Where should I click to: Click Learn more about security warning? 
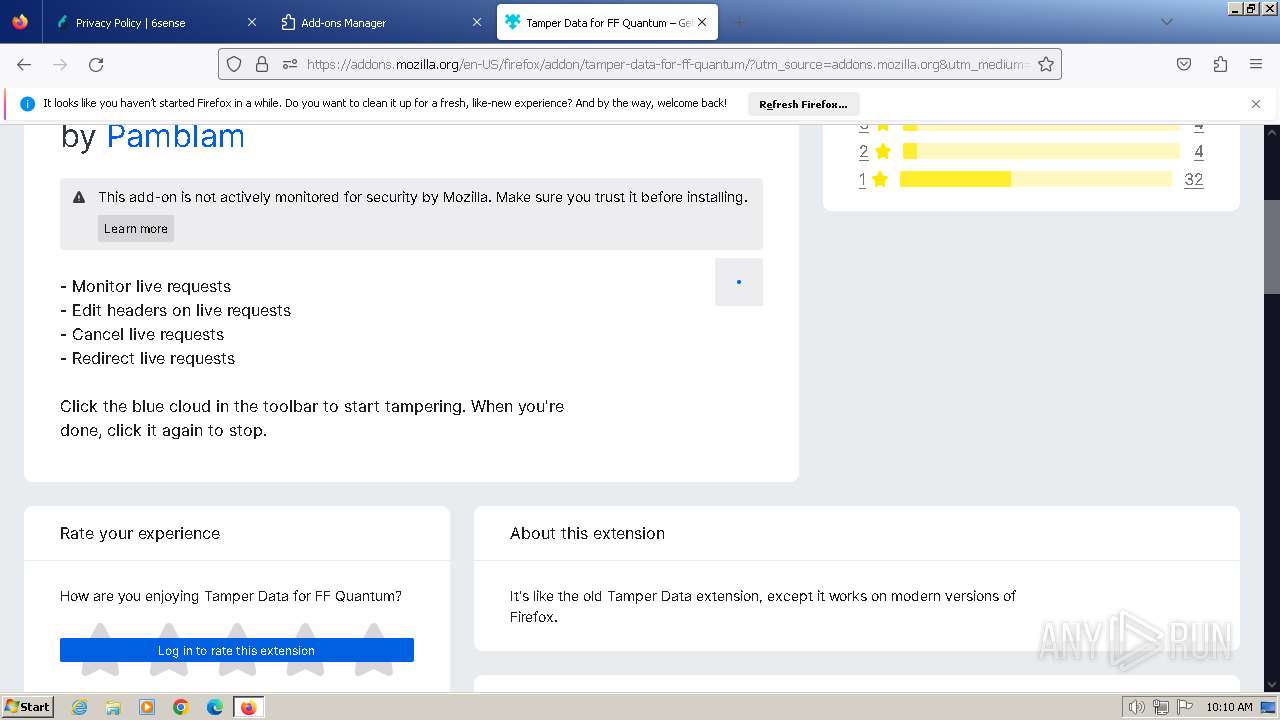[x=136, y=228]
